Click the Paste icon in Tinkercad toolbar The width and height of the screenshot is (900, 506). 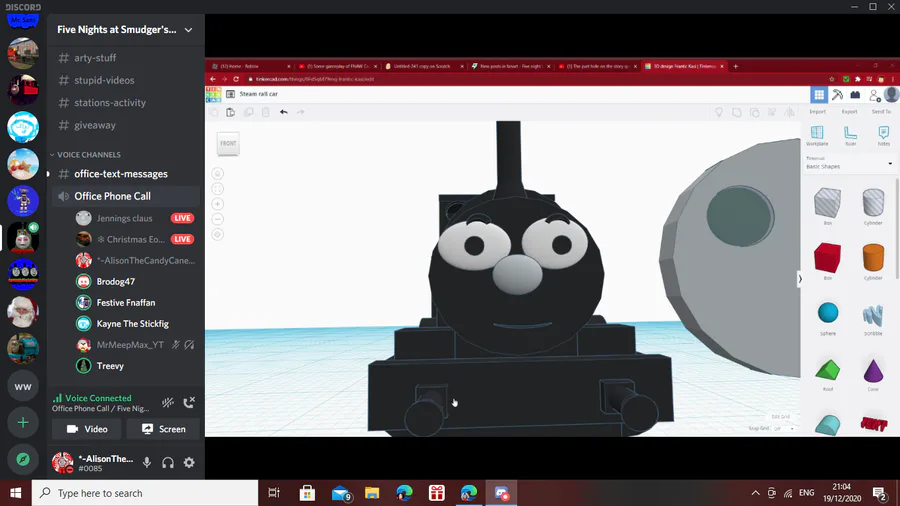click(x=230, y=112)
